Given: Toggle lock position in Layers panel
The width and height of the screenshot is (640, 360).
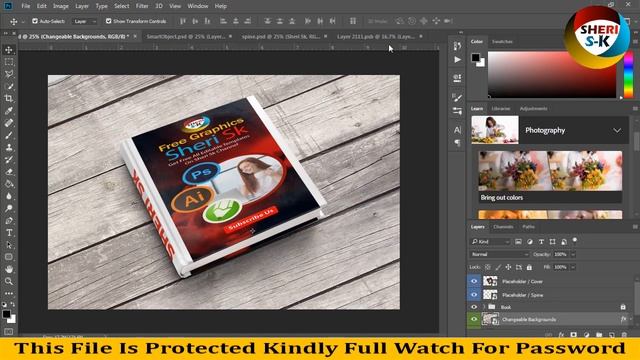Looking at the screenshot, I should point(508,267).
